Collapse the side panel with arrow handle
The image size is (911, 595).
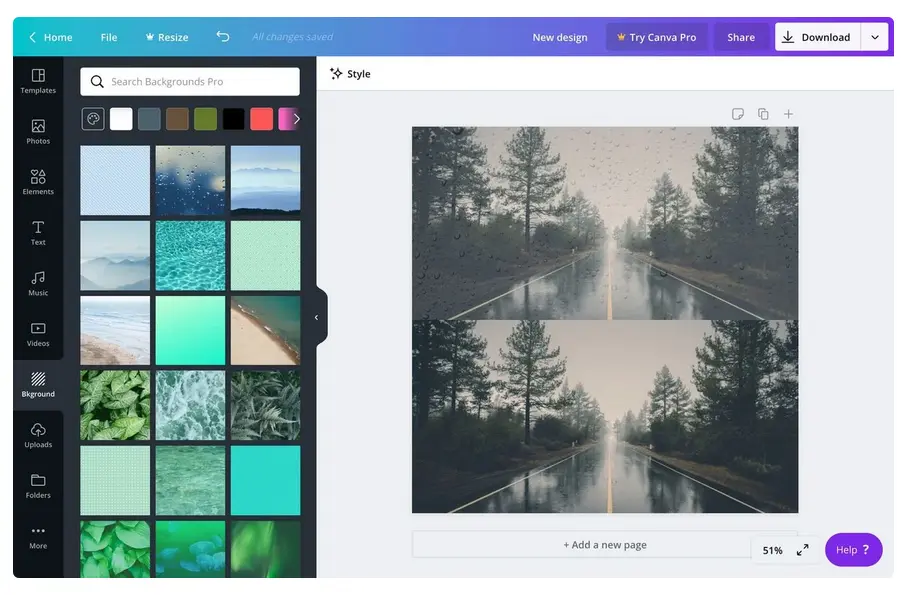pyautogui.click(x=317, y=317)
